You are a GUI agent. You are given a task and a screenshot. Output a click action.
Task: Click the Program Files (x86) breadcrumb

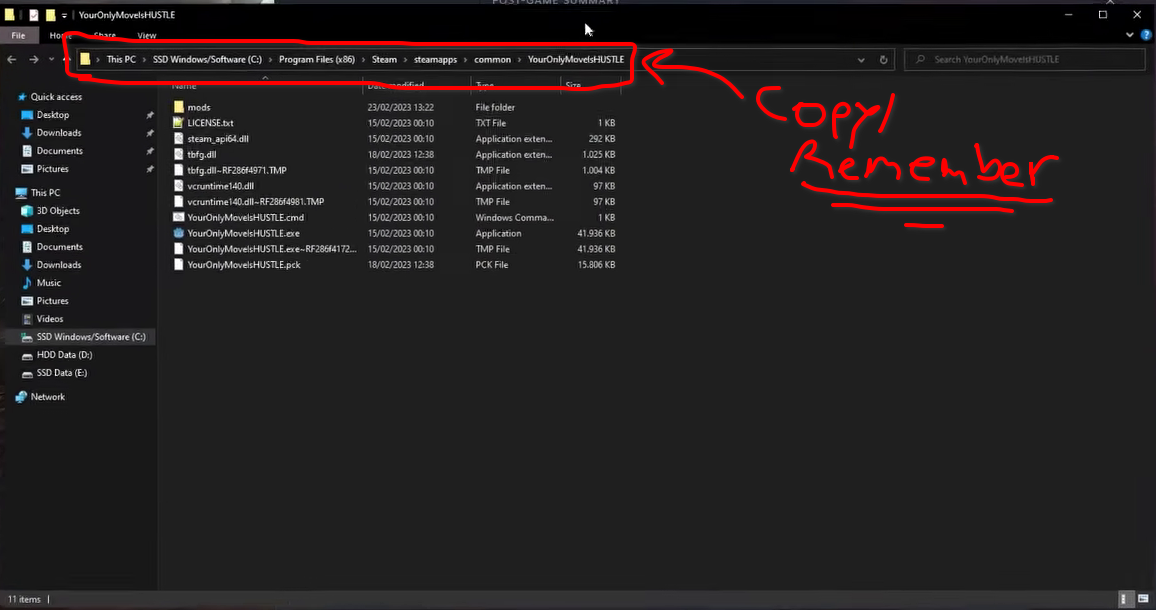pyautogui.click(x=316, y=59)
